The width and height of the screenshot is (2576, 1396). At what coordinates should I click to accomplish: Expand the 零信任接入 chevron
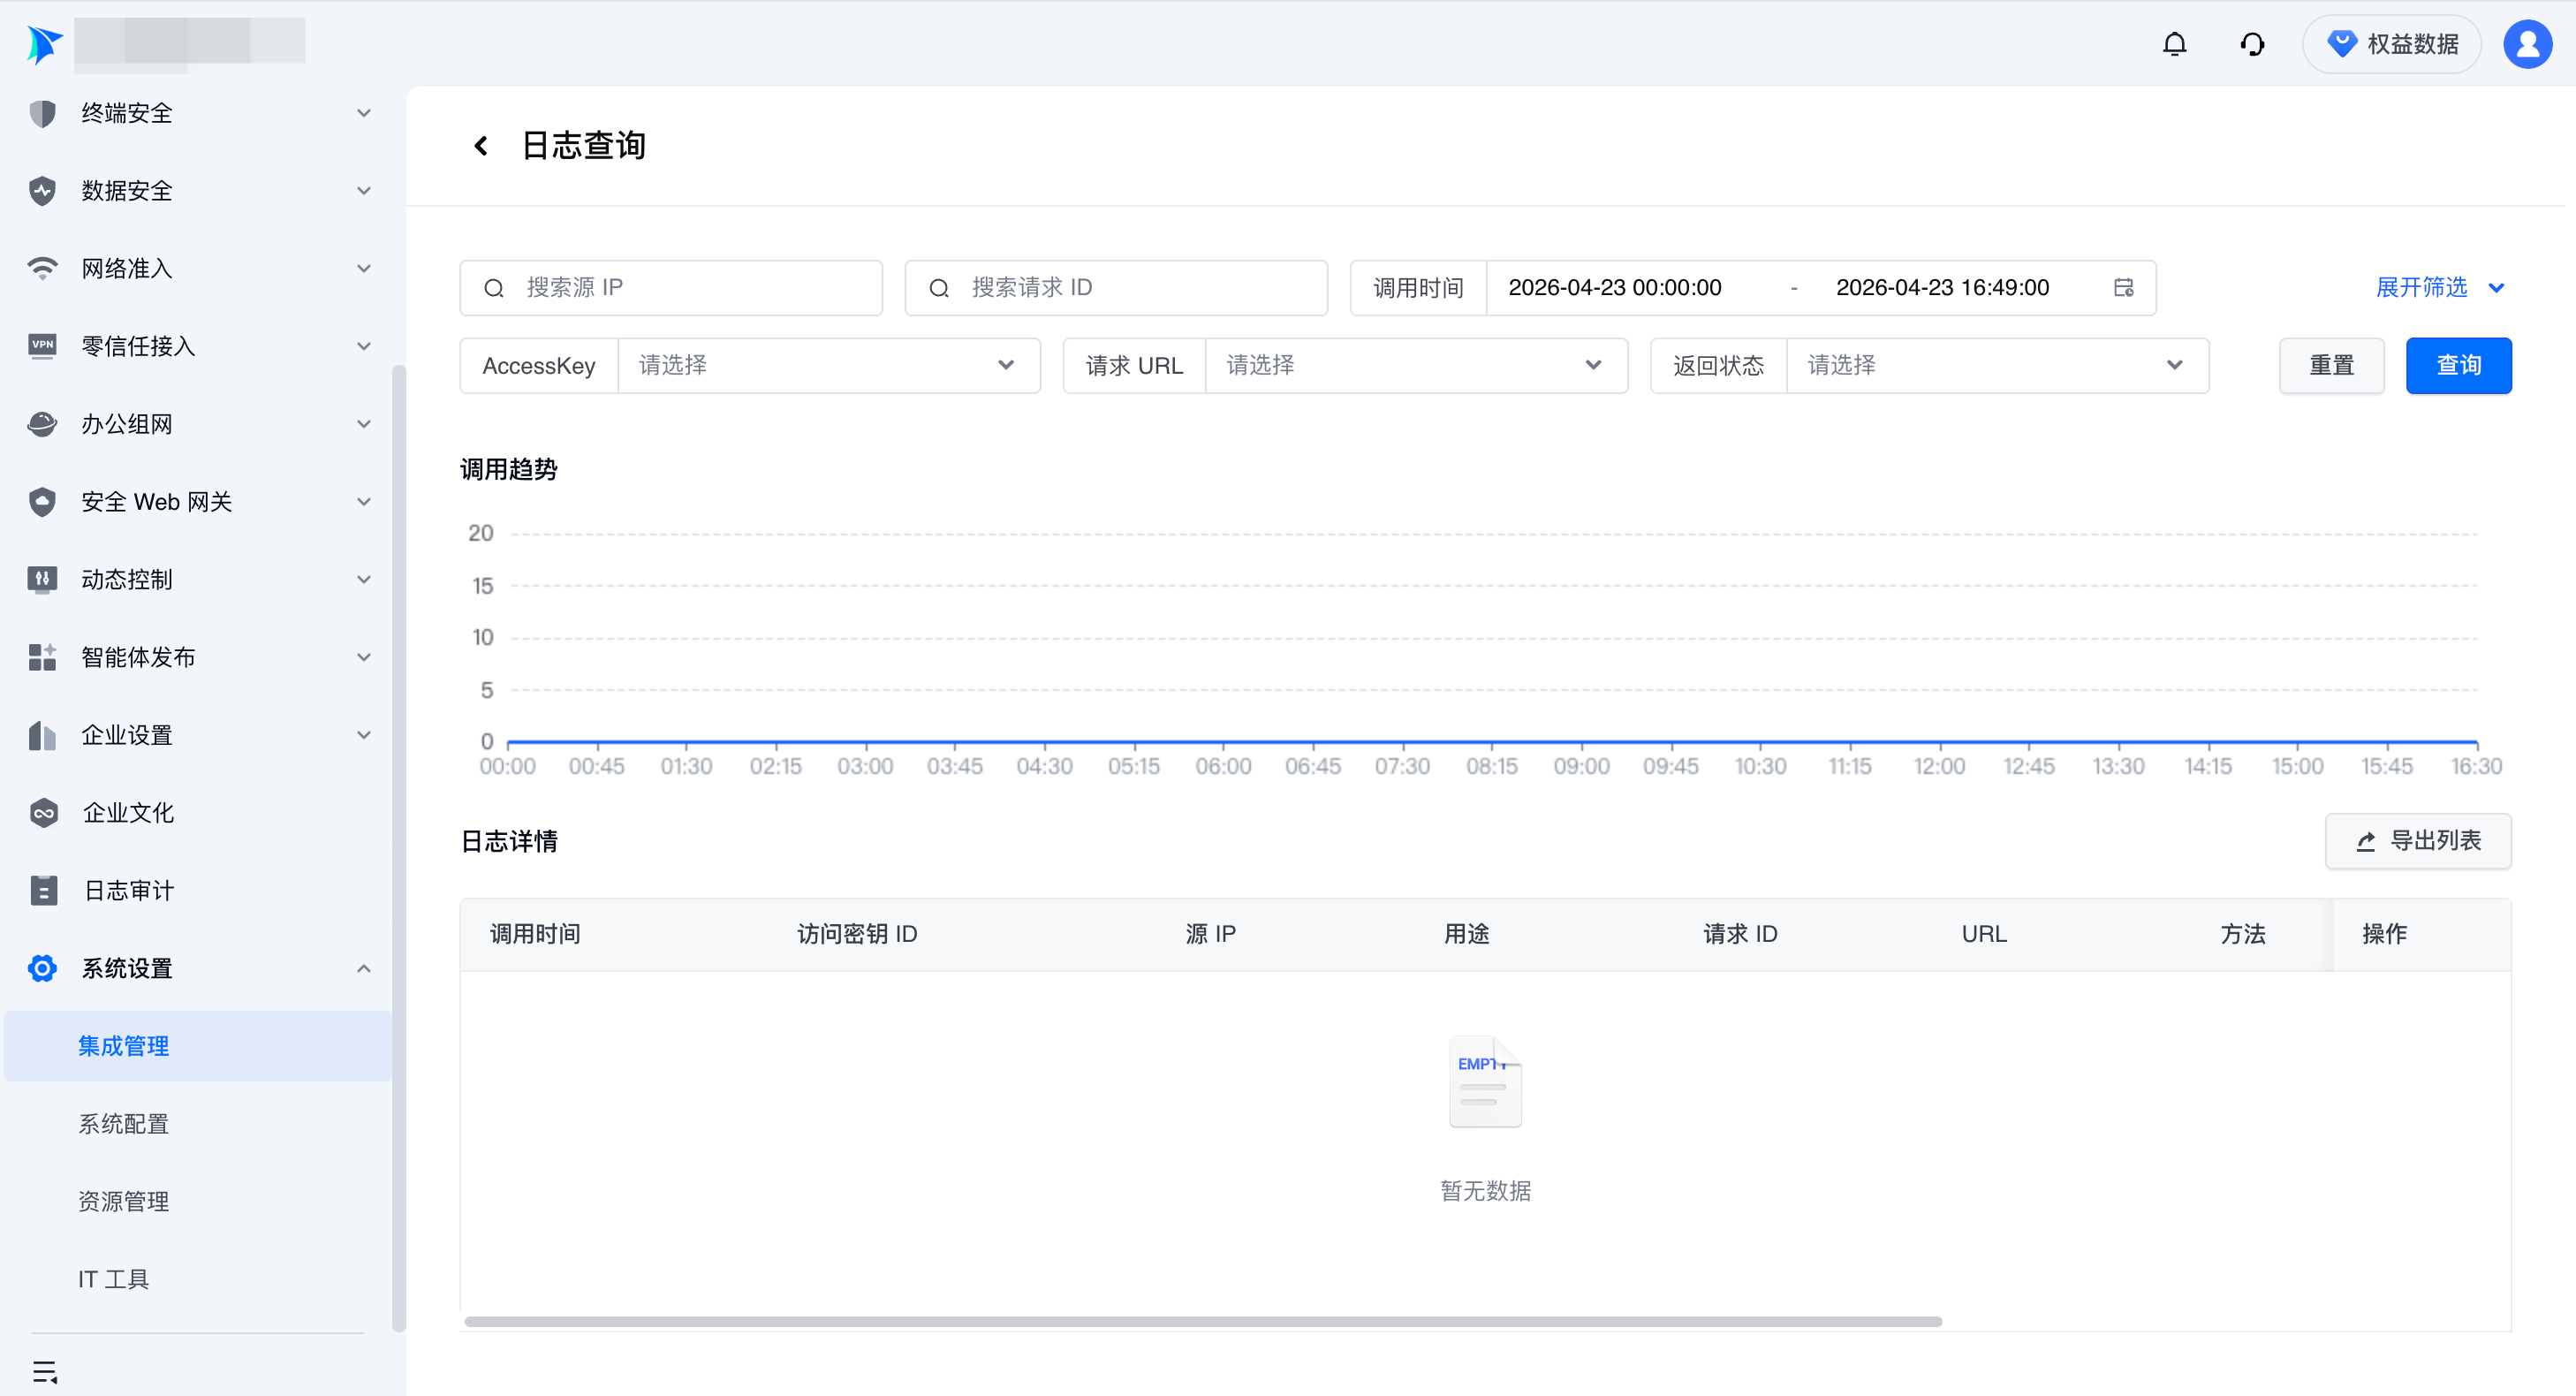[x=364, y=346]
